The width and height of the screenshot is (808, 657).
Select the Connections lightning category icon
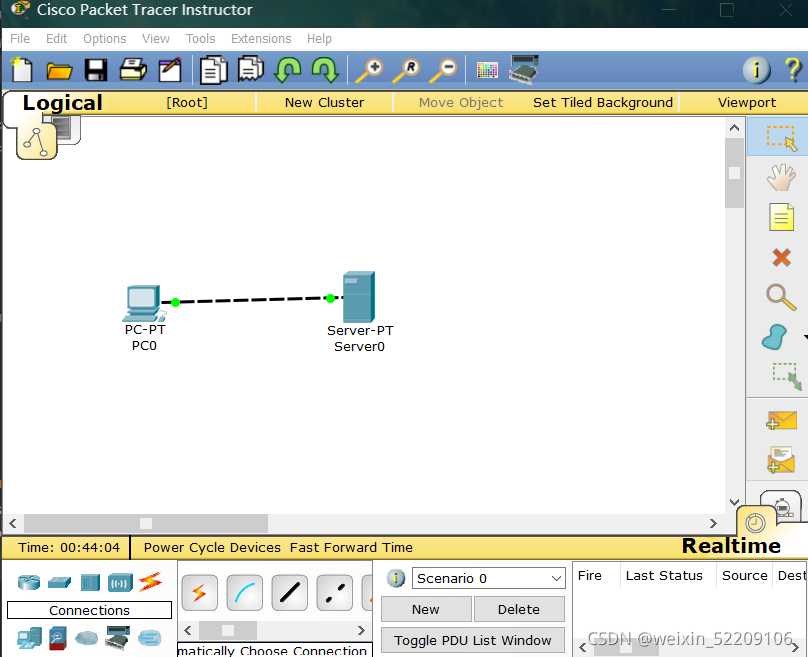coord(150,582)
